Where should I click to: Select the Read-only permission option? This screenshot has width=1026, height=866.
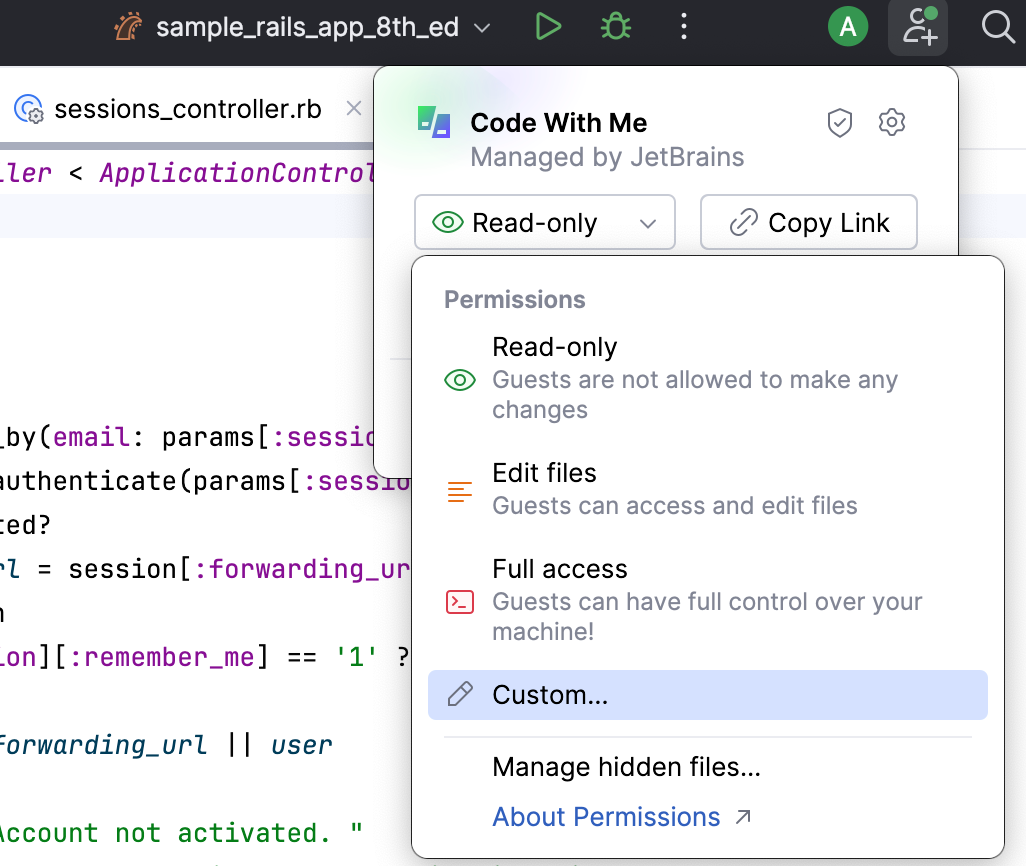coord(554,347)
